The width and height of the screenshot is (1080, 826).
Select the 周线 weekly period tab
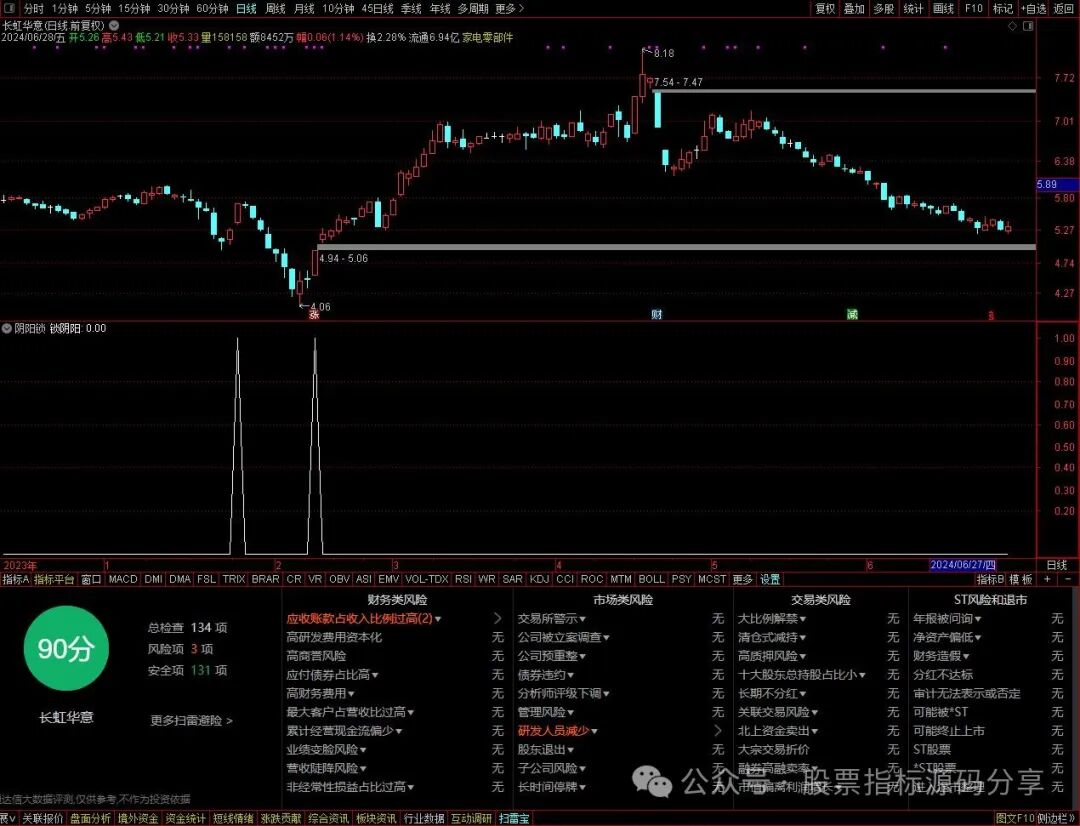click(x=275, y=8)
